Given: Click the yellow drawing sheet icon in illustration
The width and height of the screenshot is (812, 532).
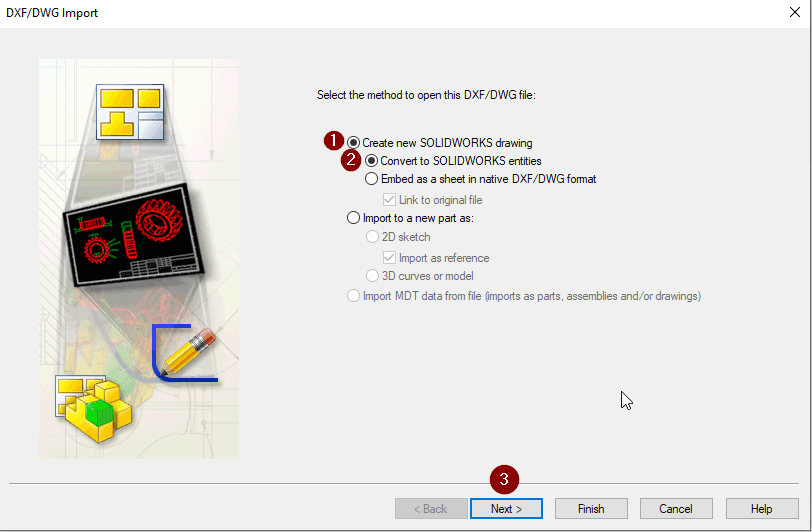Looking at the screenshot, I should coord(129,110).
